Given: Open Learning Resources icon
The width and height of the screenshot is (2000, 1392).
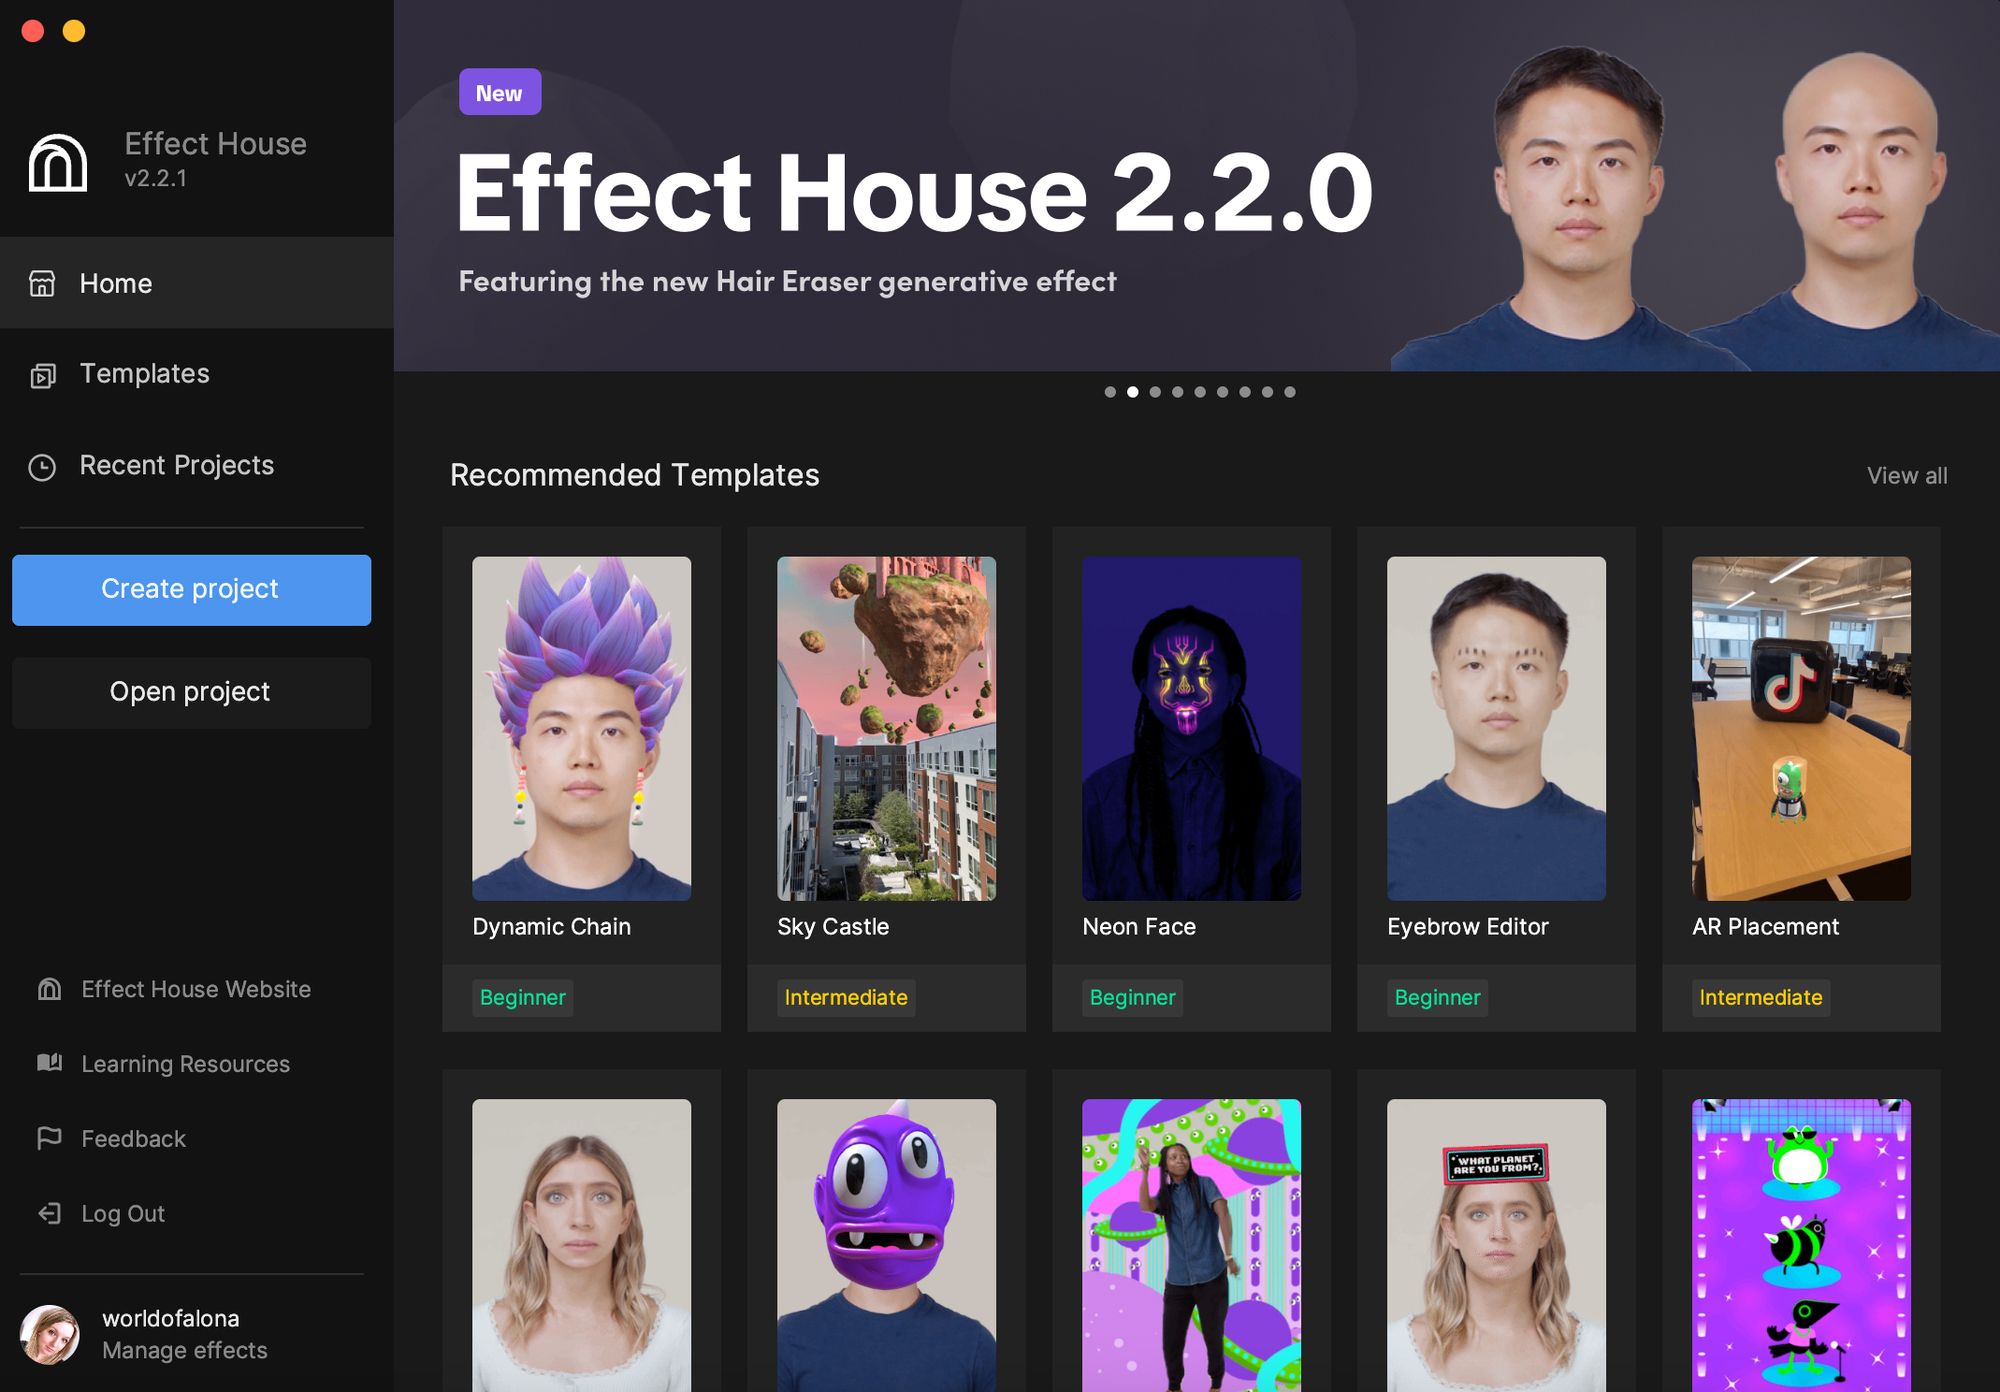Looking at the screenshot, I should pos(52,1062).
